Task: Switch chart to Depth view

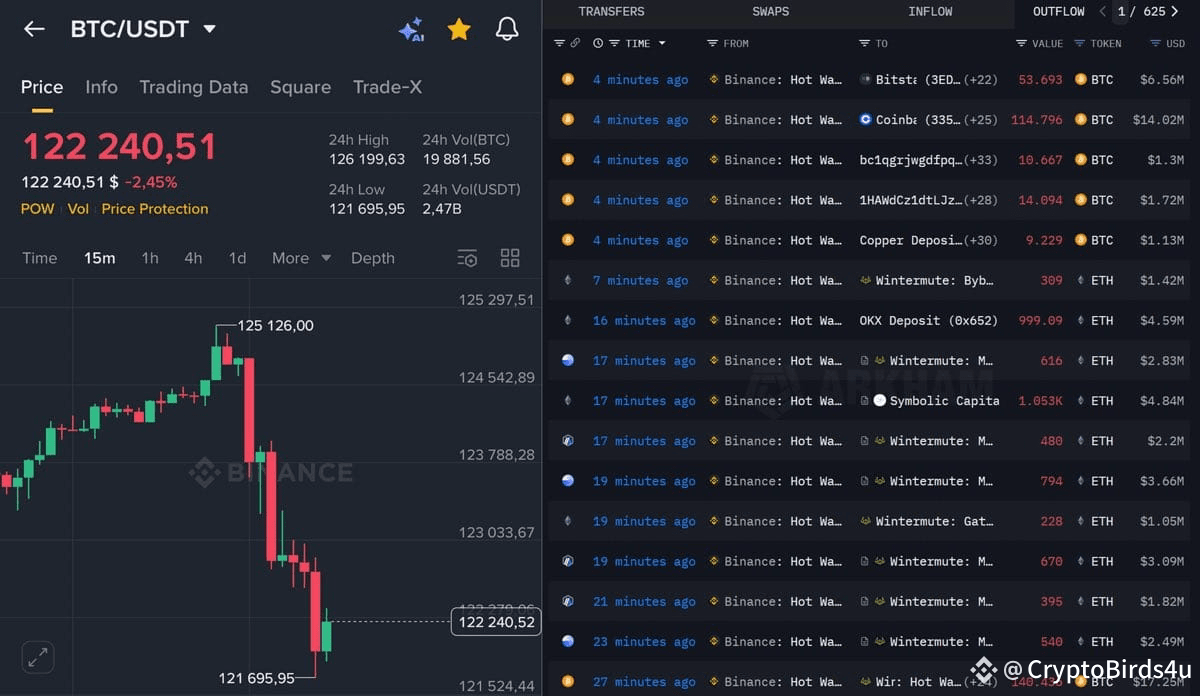Action: click(373, 258)
